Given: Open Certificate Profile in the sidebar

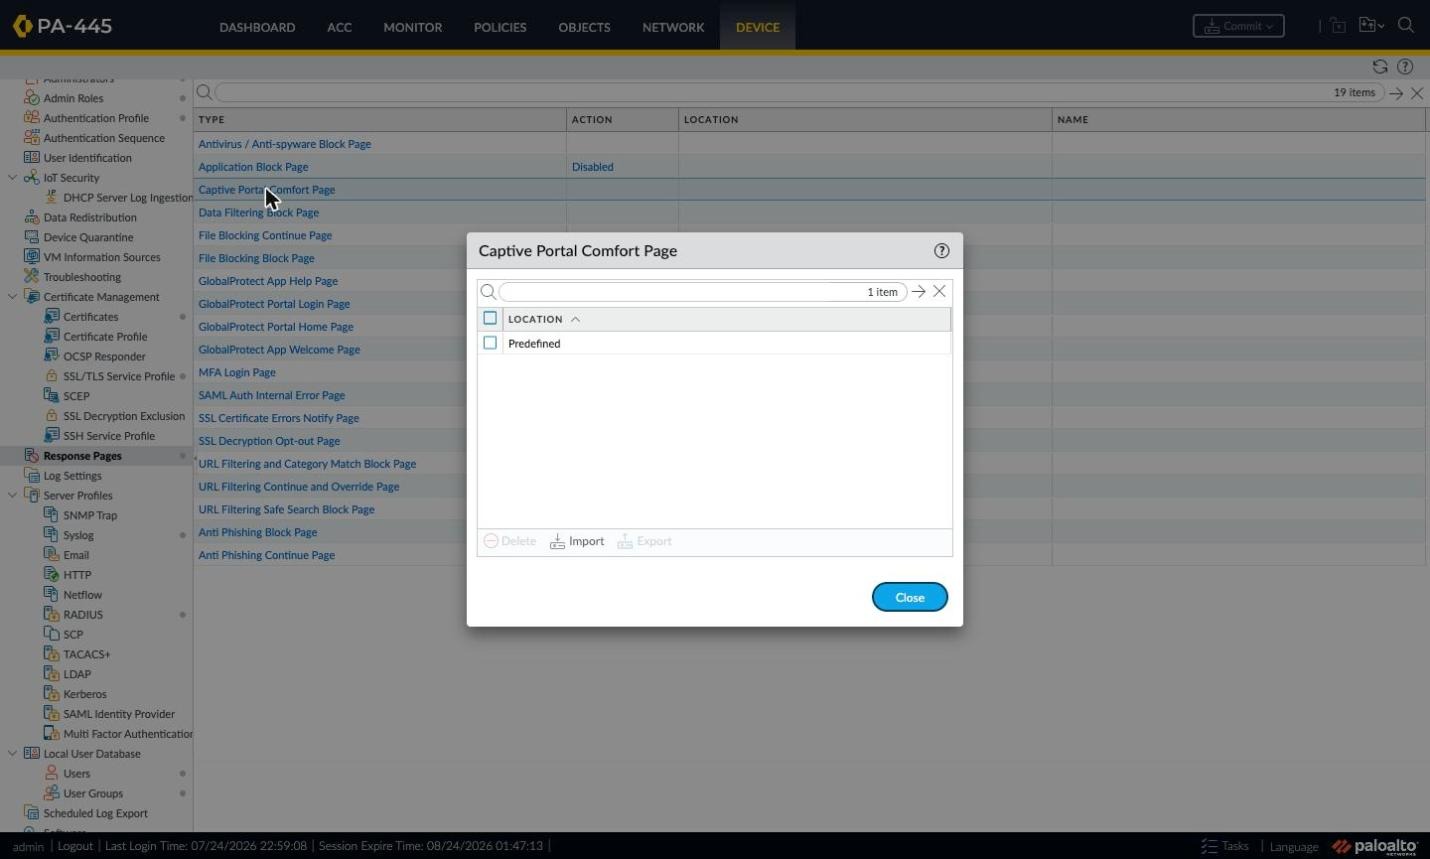Looking at the screenshot, I should (x=105, y=337).
